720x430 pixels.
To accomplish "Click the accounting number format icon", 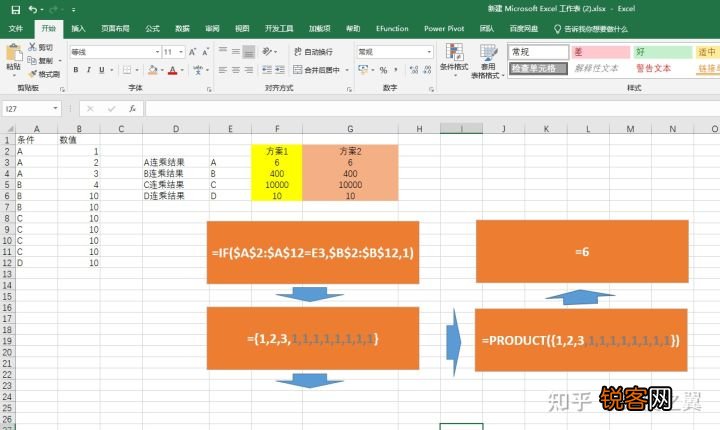I will tap(363, 70).
